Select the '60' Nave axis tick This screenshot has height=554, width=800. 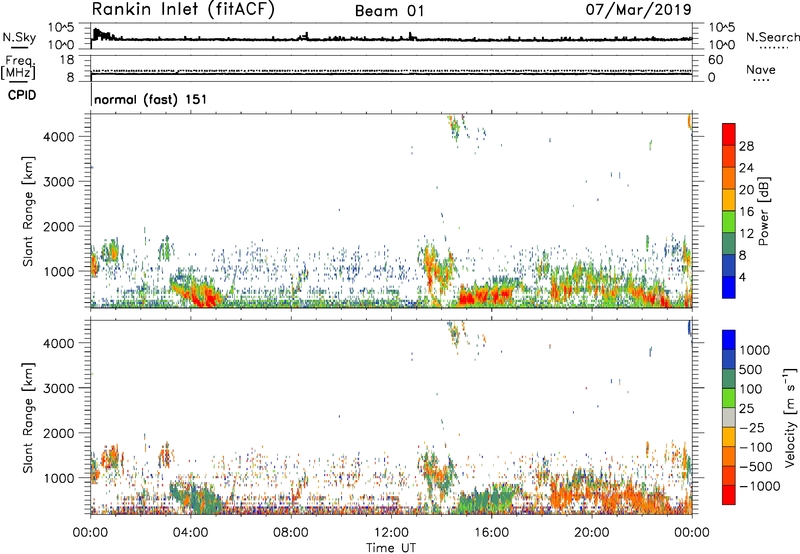pyautogui.click(x=715, y=60)
